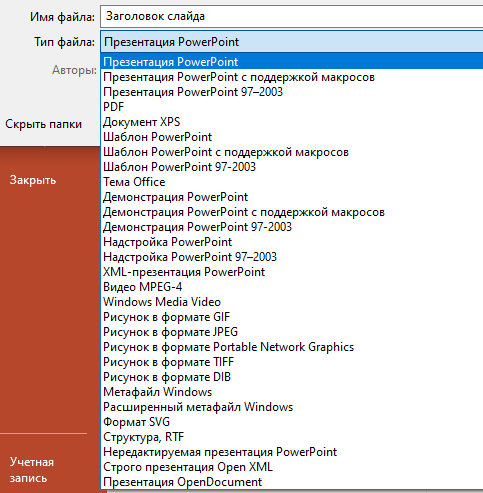Screen dimensions: 483x493
Task: Choose Шаблон PowerPoint с поддержкой макросов
Action: 292,152
